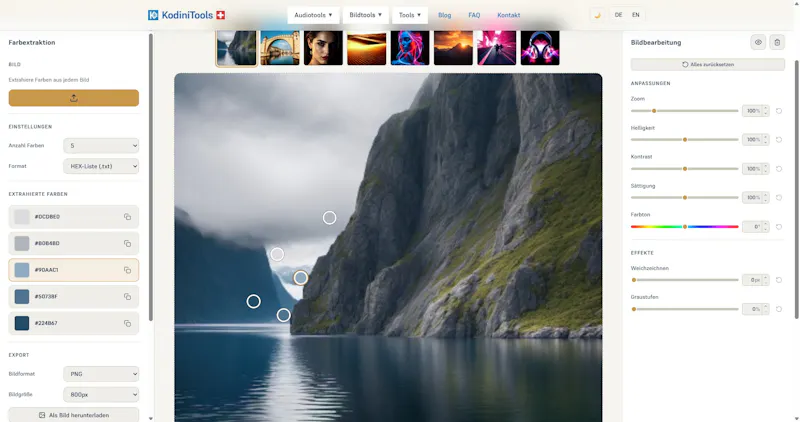
Task: Copy the #DCDBE0 color code
Action: 128,217
